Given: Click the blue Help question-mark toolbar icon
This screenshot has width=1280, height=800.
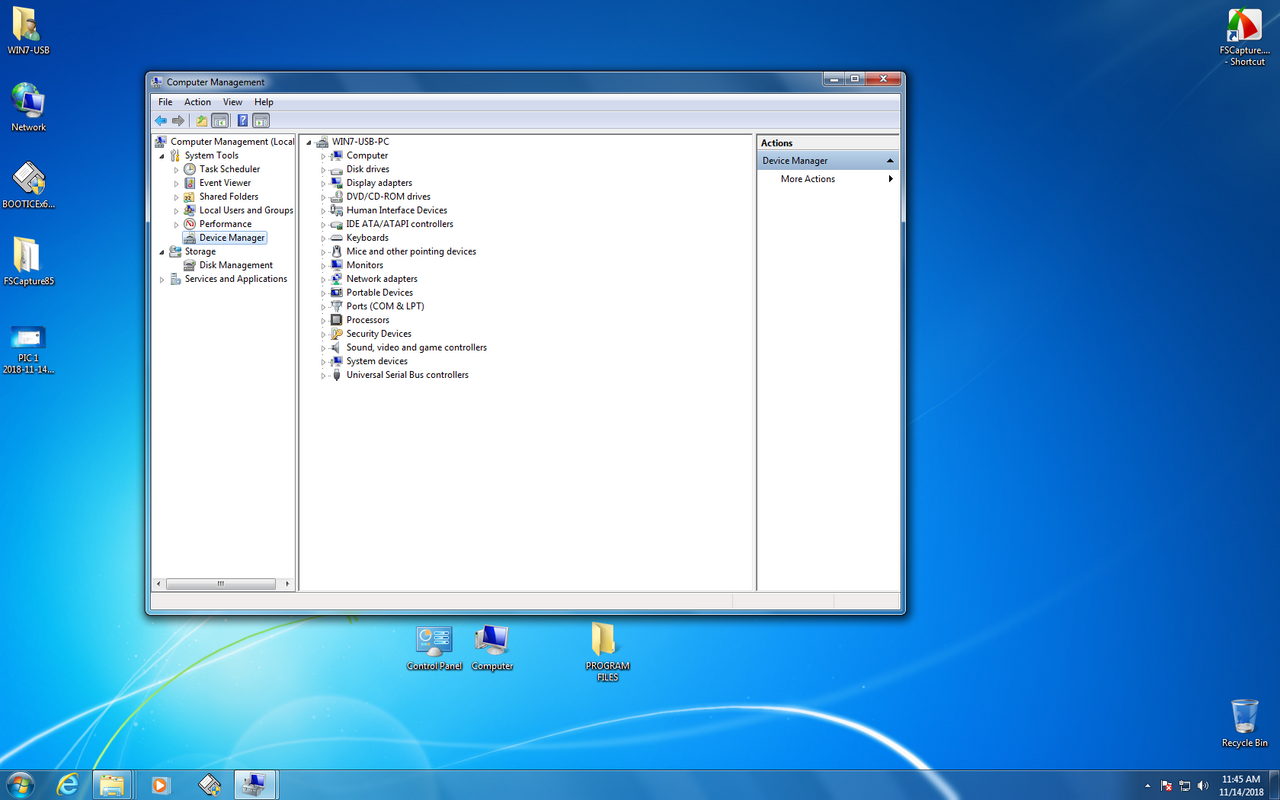Looking at the screenshot, I should click(x=242, y=121).
